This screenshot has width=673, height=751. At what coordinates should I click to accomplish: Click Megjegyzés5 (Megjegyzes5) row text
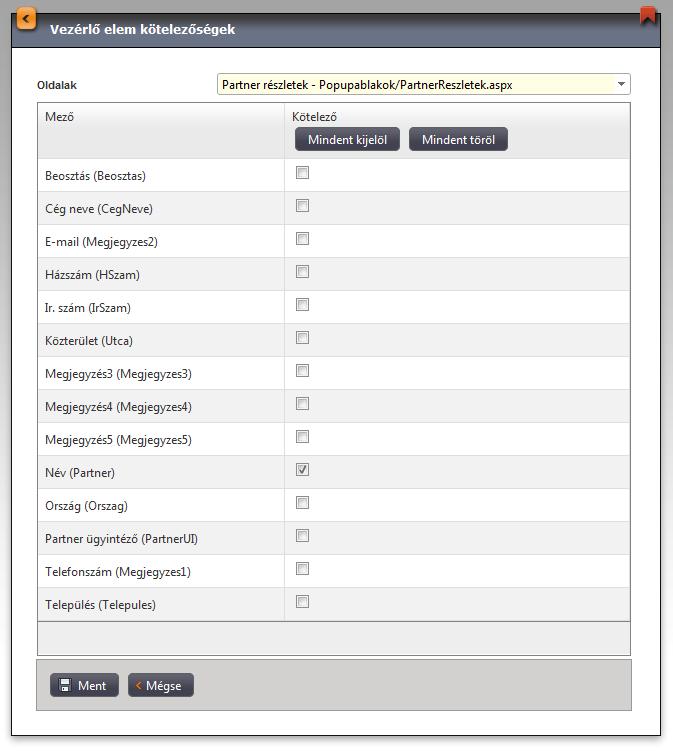[118, 440]
